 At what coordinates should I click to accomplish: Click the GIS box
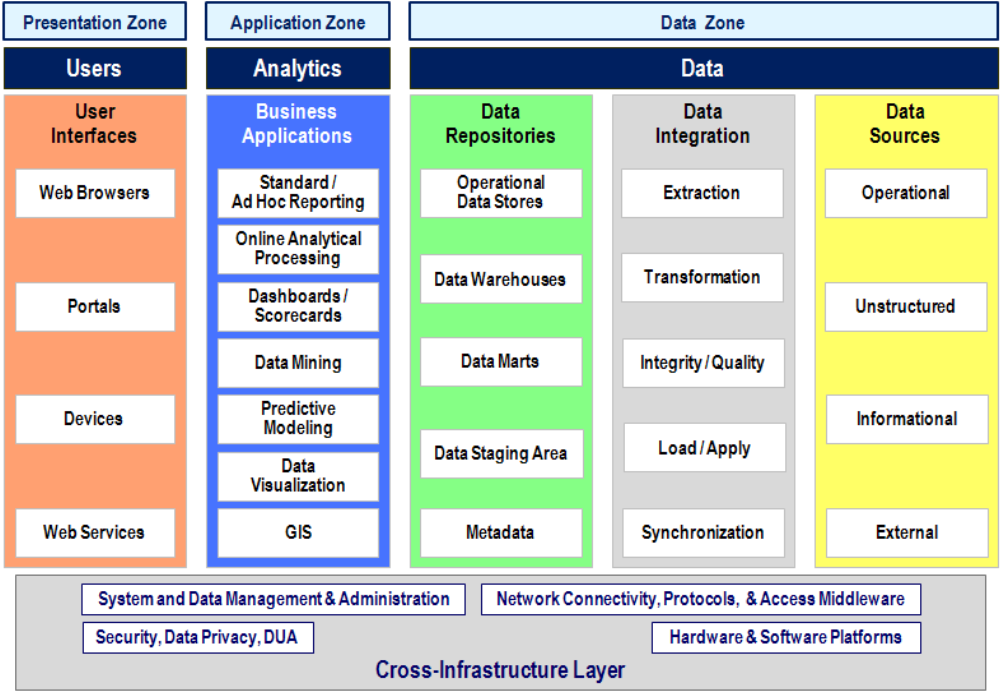click(x=298, y=533)
